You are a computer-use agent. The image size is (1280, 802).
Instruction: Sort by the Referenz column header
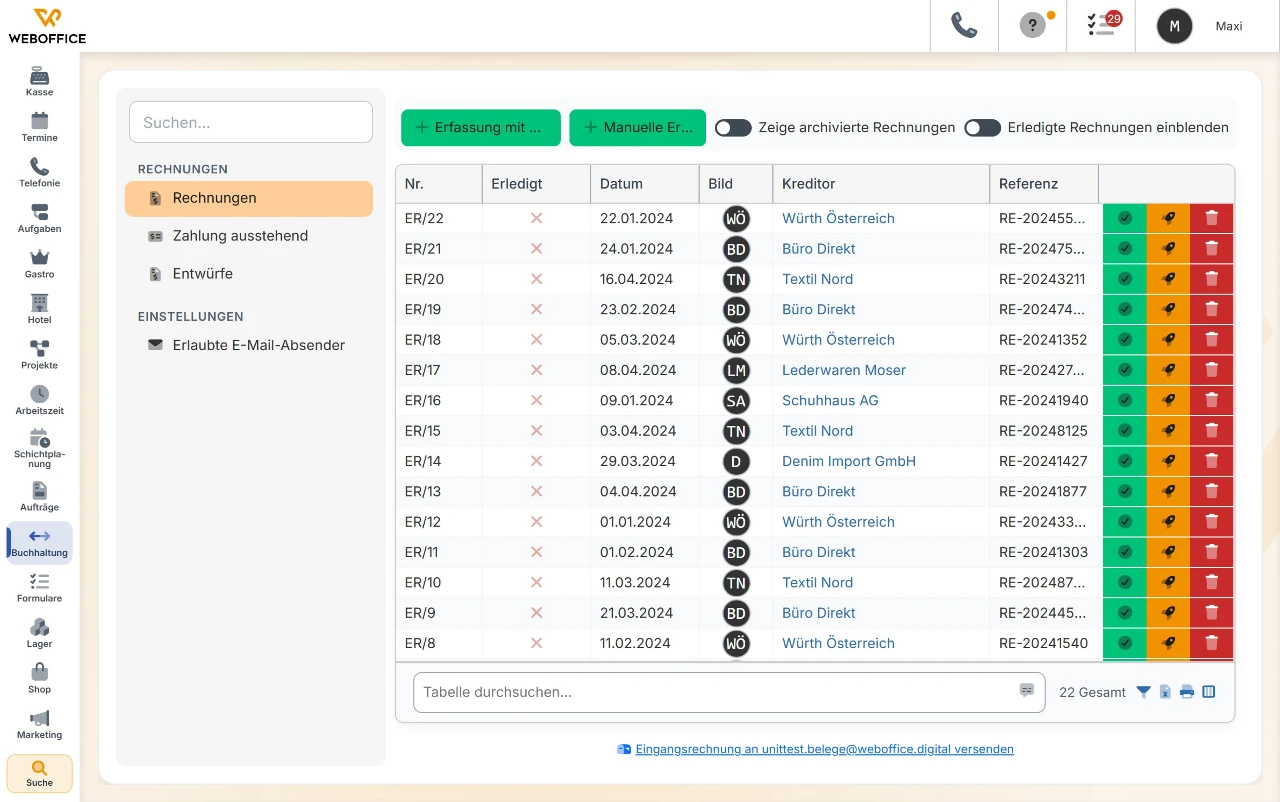pos(1044,184)
